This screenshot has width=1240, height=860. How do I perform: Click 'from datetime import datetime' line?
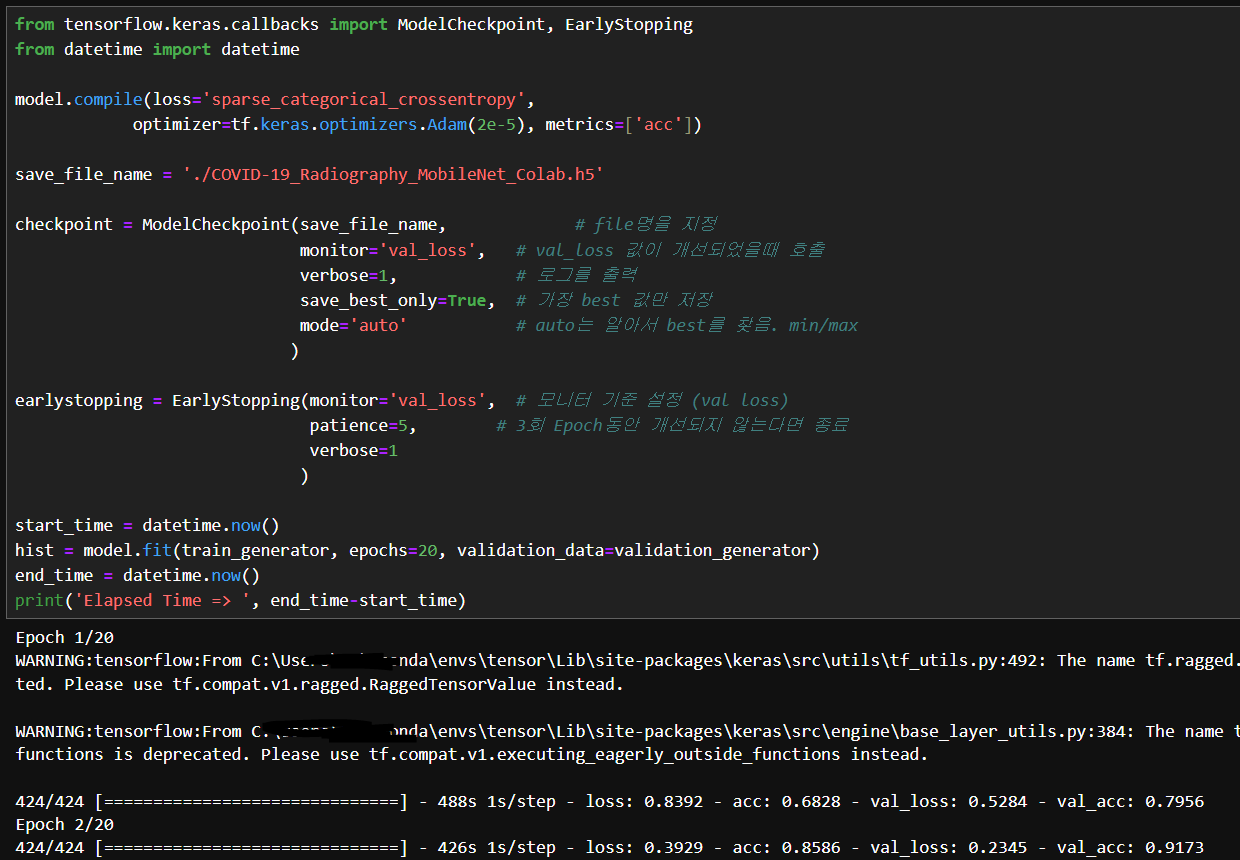click(157, 49)
